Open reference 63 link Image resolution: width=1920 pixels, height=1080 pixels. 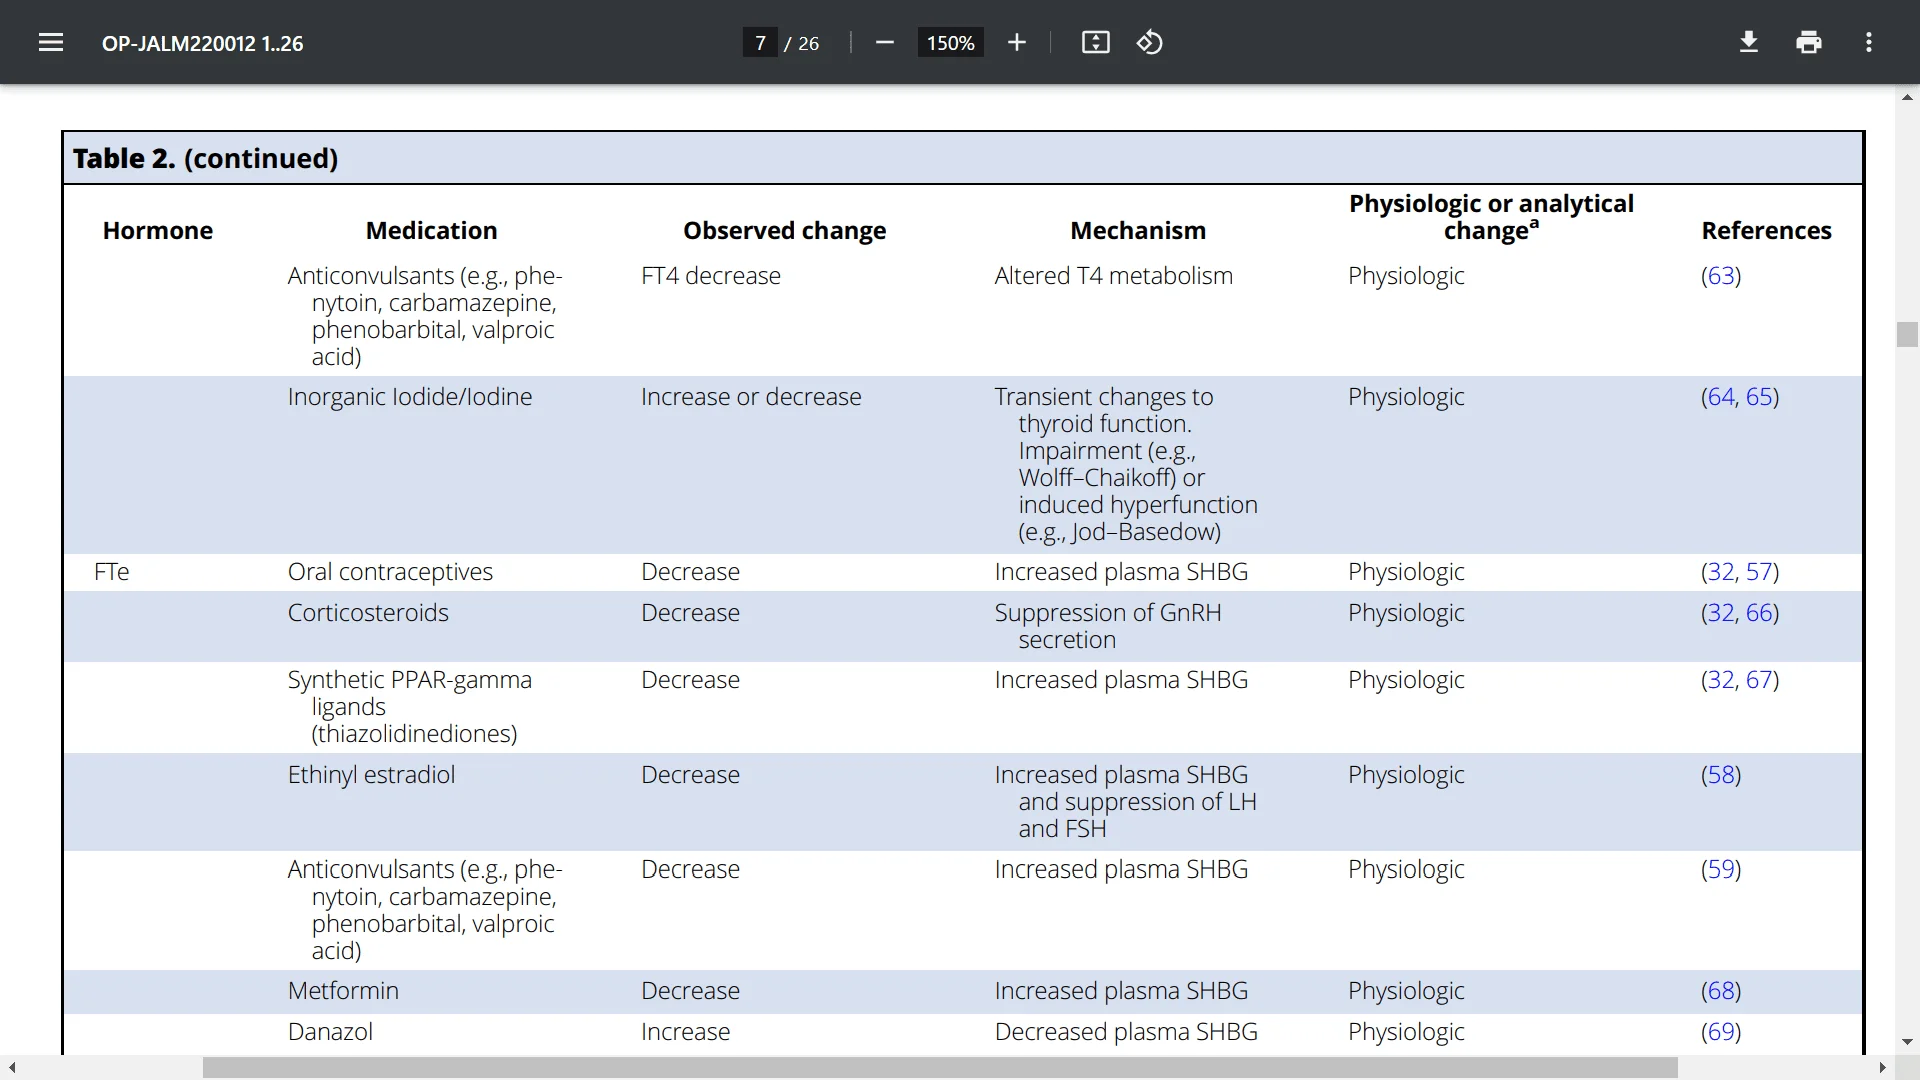pos(1721,276)
